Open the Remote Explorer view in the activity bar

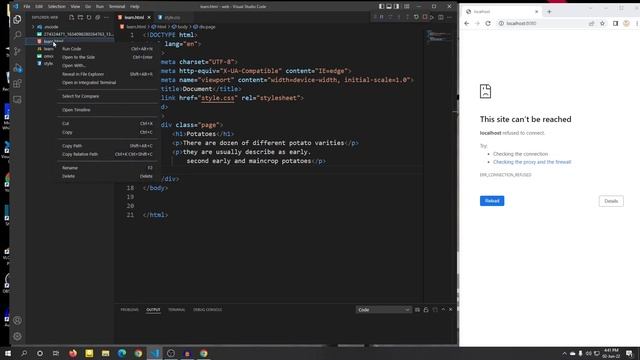[x=17, y=100]
